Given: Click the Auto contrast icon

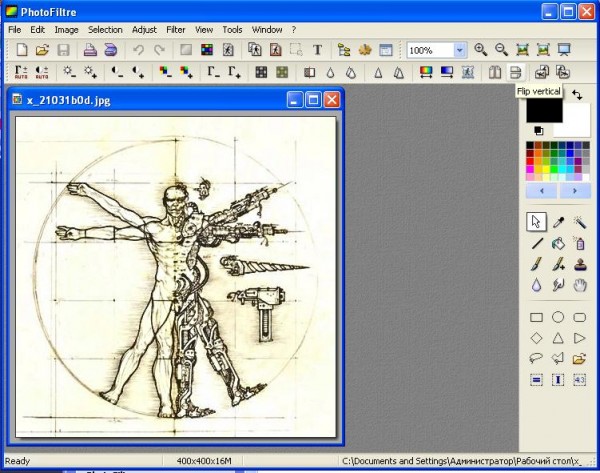Looking at the screenshot, I should 42,72.
